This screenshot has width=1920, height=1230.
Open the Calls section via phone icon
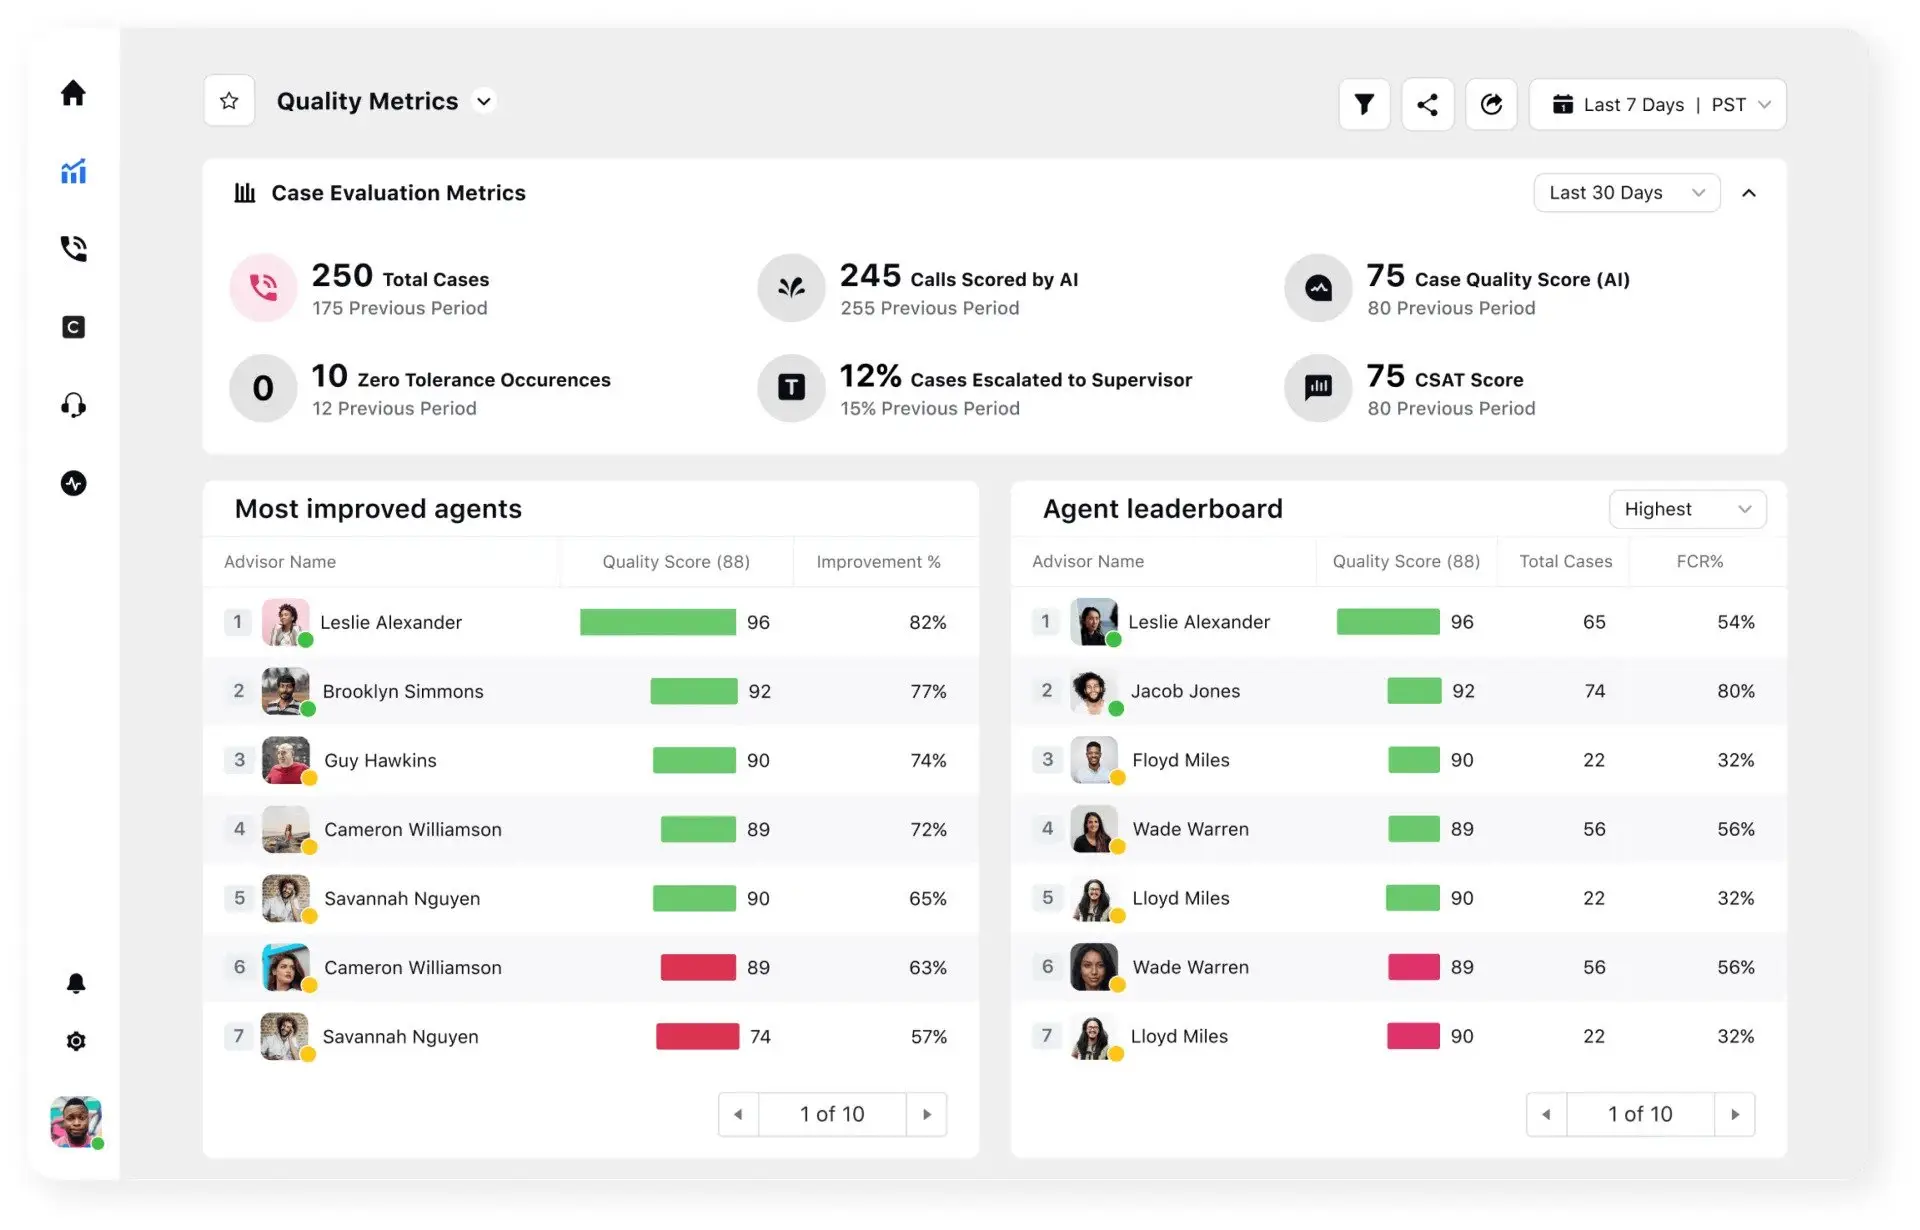point(73,249)
